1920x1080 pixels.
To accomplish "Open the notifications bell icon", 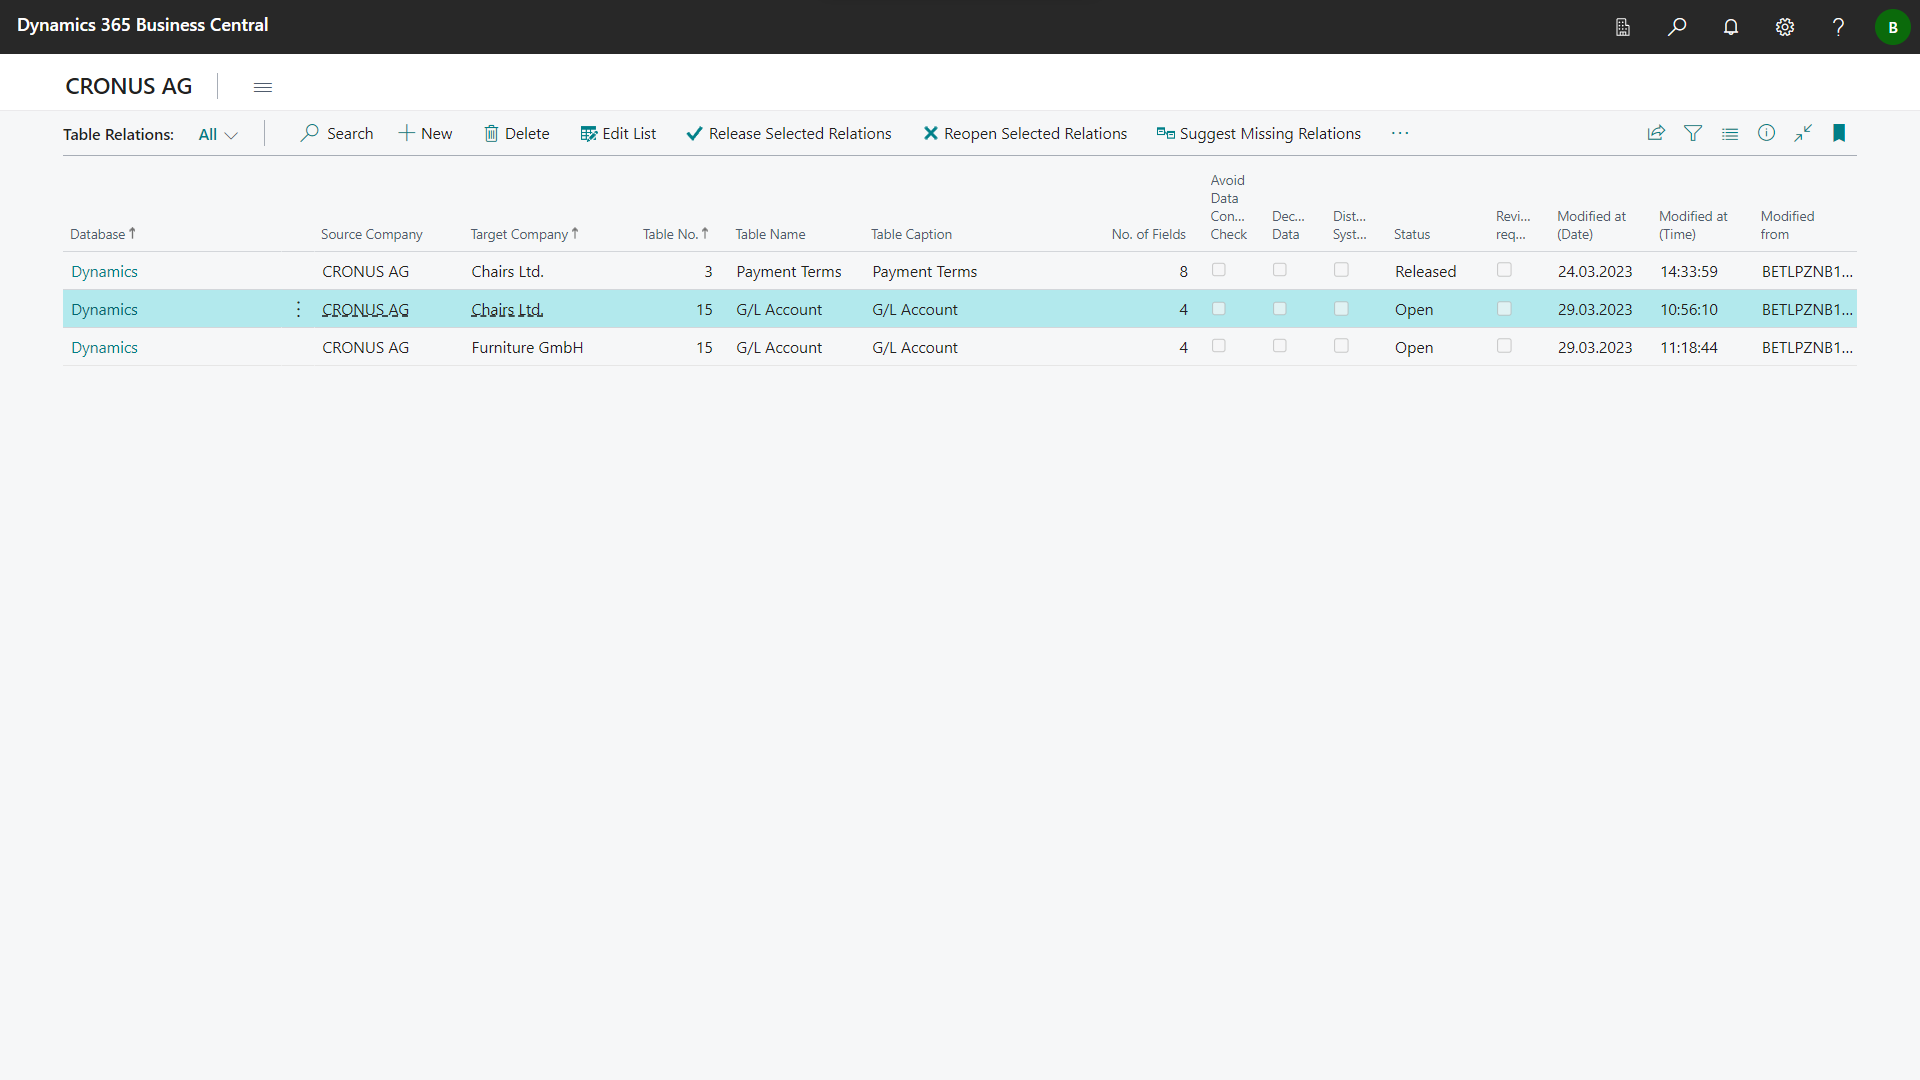I will [x=1731, y=27].
